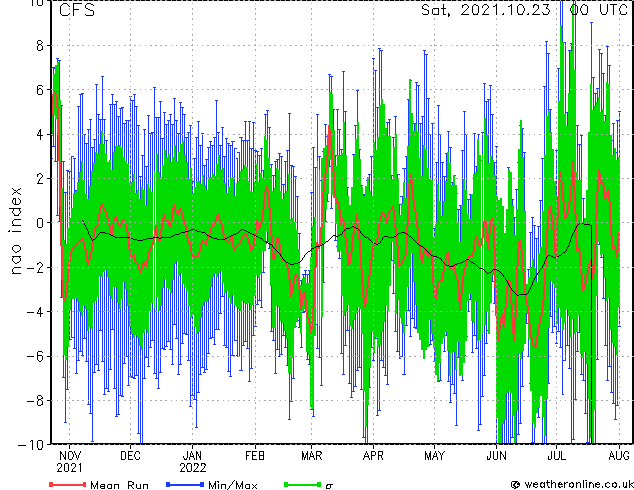Click the y-axis value 6

pyautogui.click(x=40, y=90)
